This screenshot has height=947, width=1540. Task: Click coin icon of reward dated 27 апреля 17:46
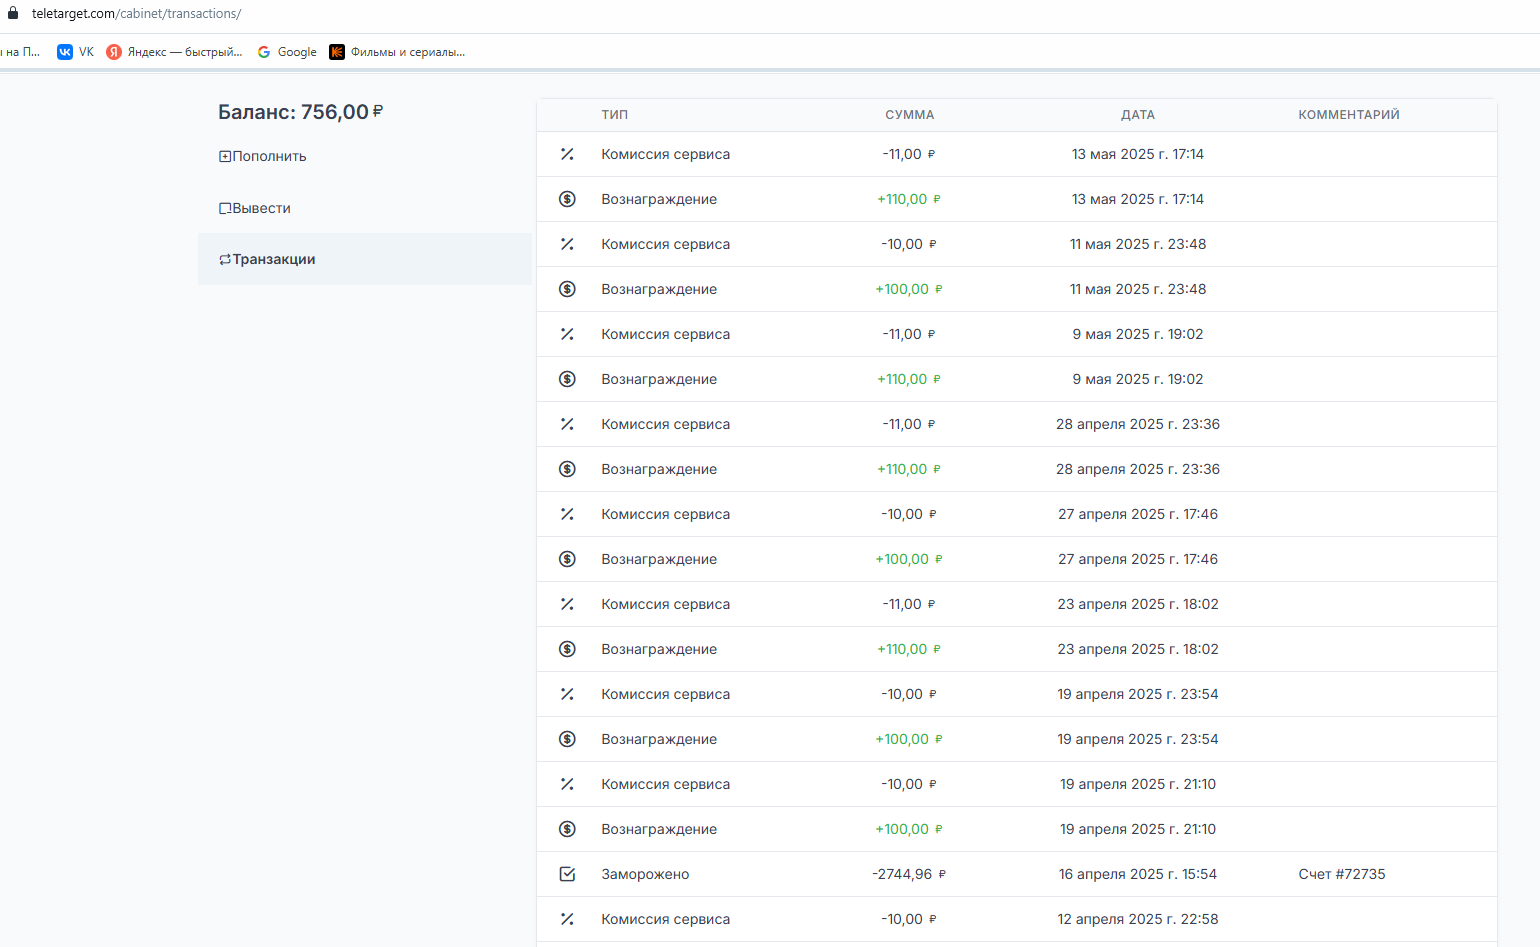tap(567, 559)
